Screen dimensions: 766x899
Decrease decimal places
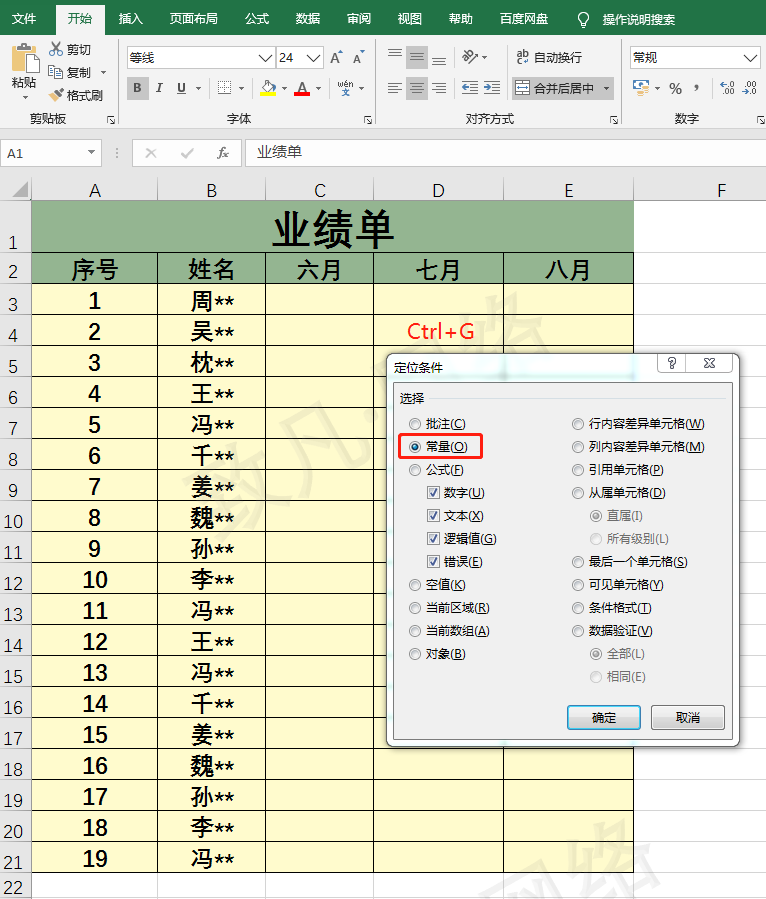[749, 88]
